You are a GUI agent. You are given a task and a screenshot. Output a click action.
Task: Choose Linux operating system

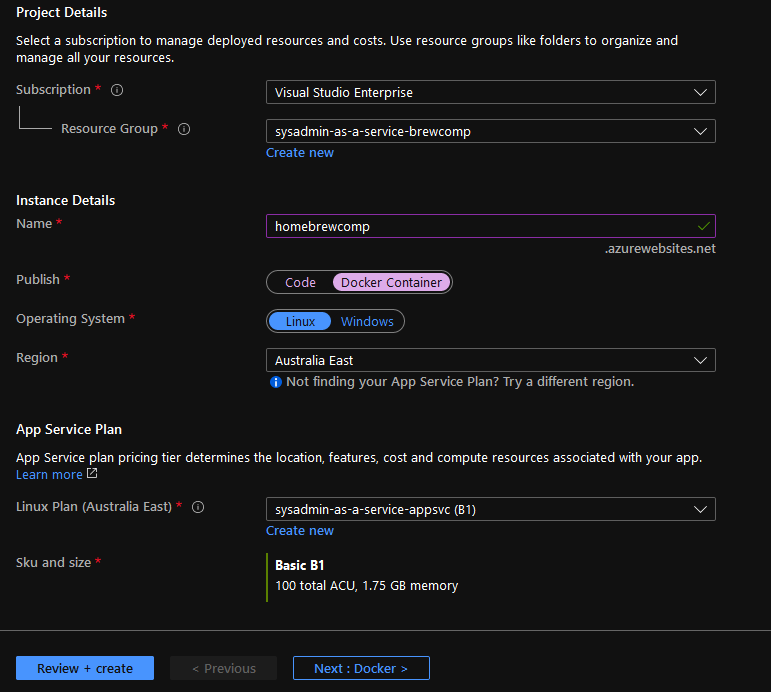coord(300,321)
